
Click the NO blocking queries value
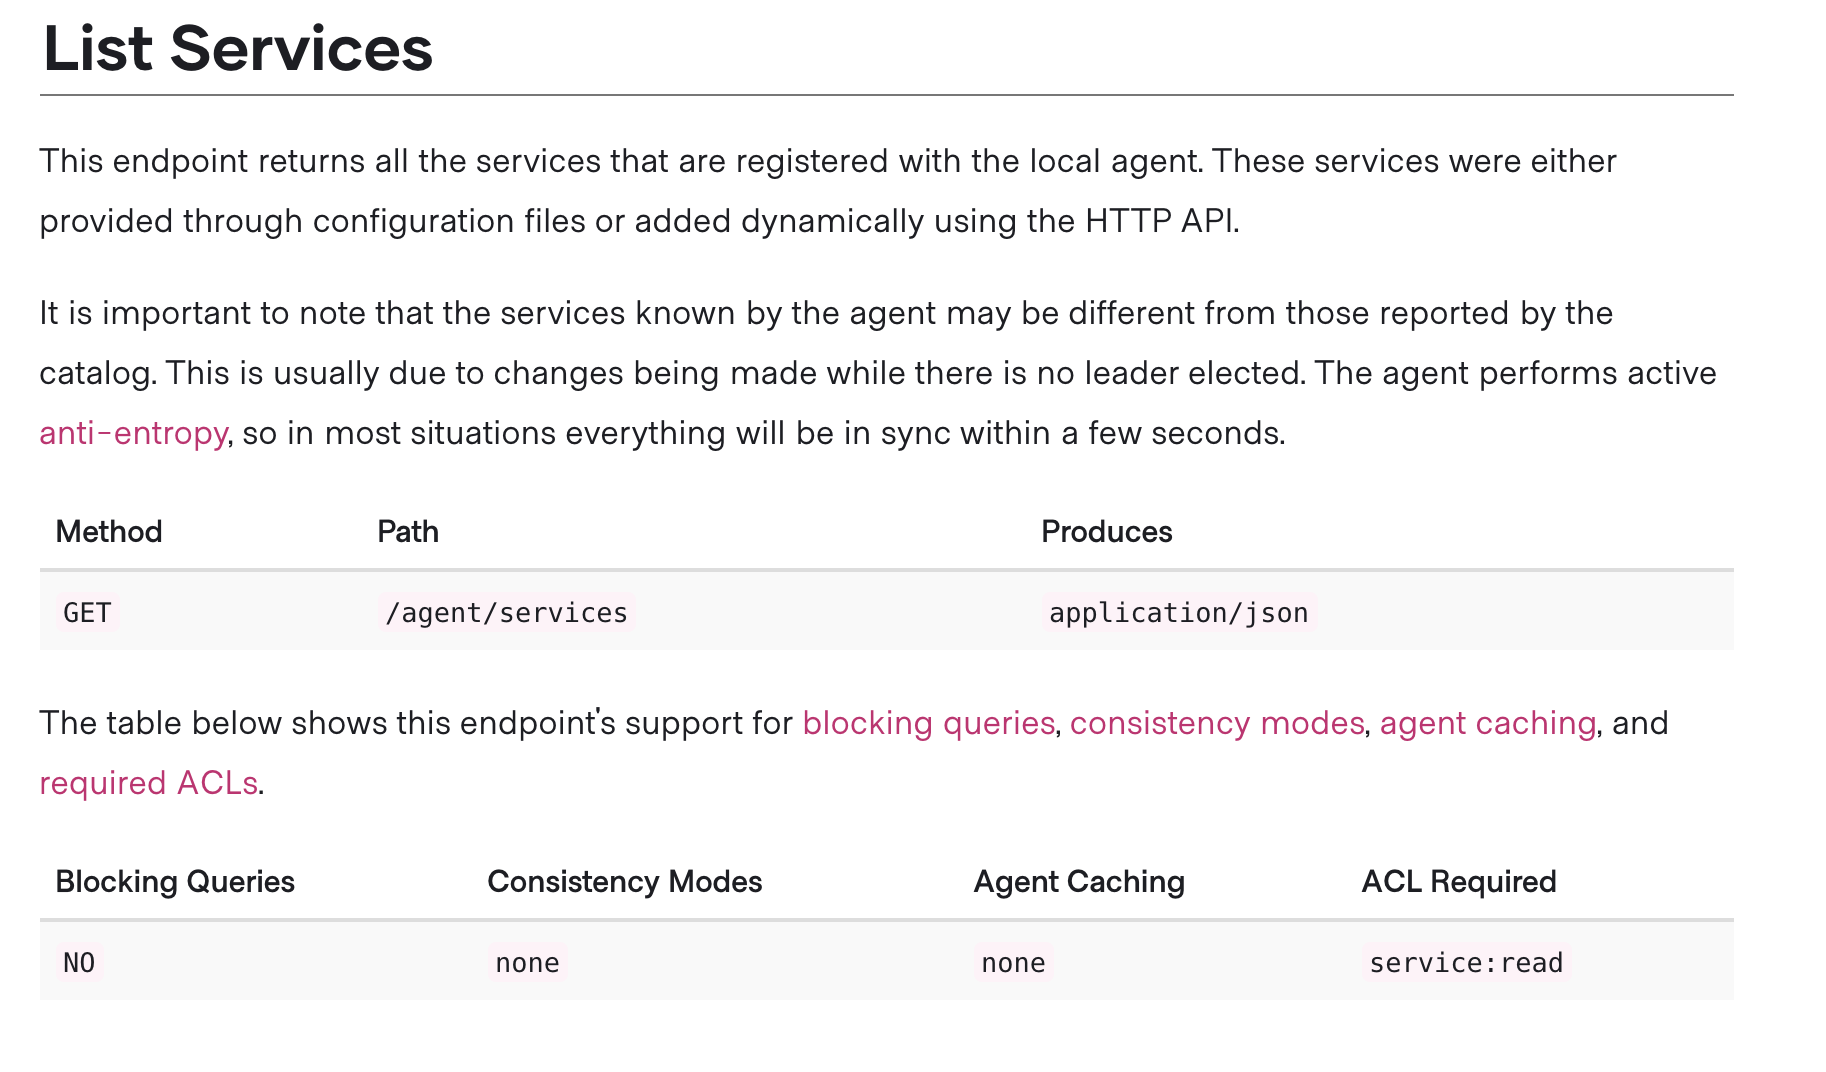tap(79, 962)
